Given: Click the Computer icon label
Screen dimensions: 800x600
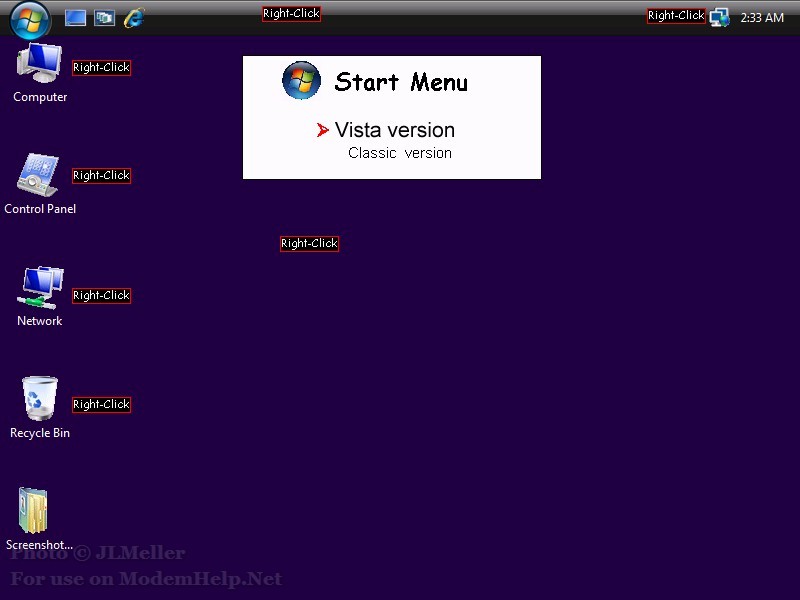Looking at the screenshot, I should 40,97.
